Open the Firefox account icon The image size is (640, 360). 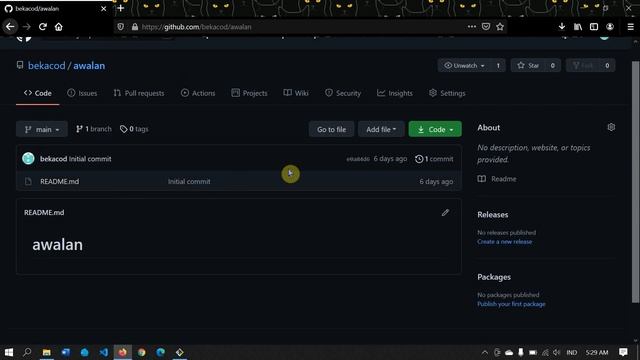(610, 27)
